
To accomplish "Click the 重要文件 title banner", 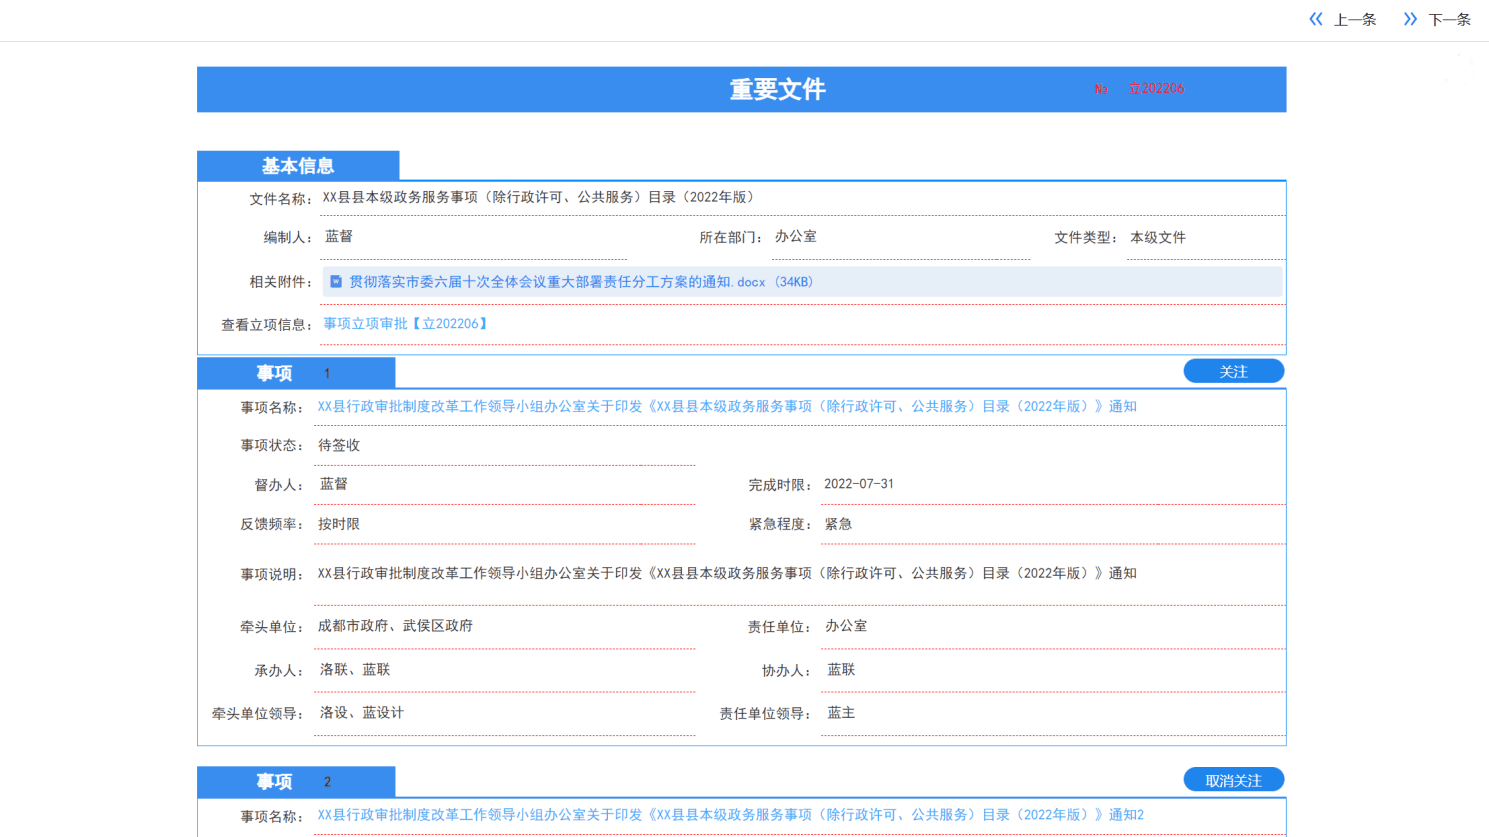I will click(741, 90).
